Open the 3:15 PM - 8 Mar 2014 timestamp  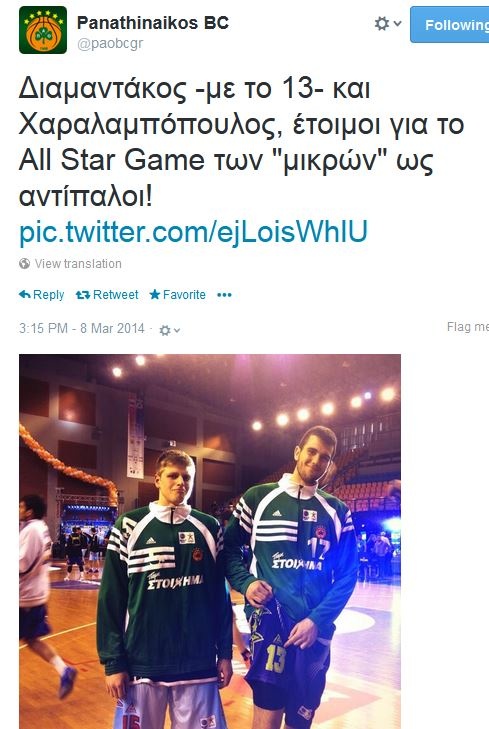[x=82, y=328]
